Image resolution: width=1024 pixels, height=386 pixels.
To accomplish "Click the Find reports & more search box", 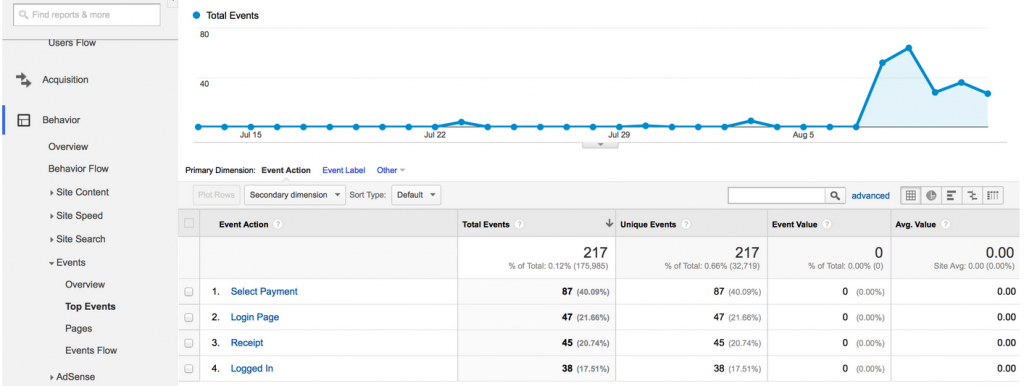I will click(x=87, y=14).
